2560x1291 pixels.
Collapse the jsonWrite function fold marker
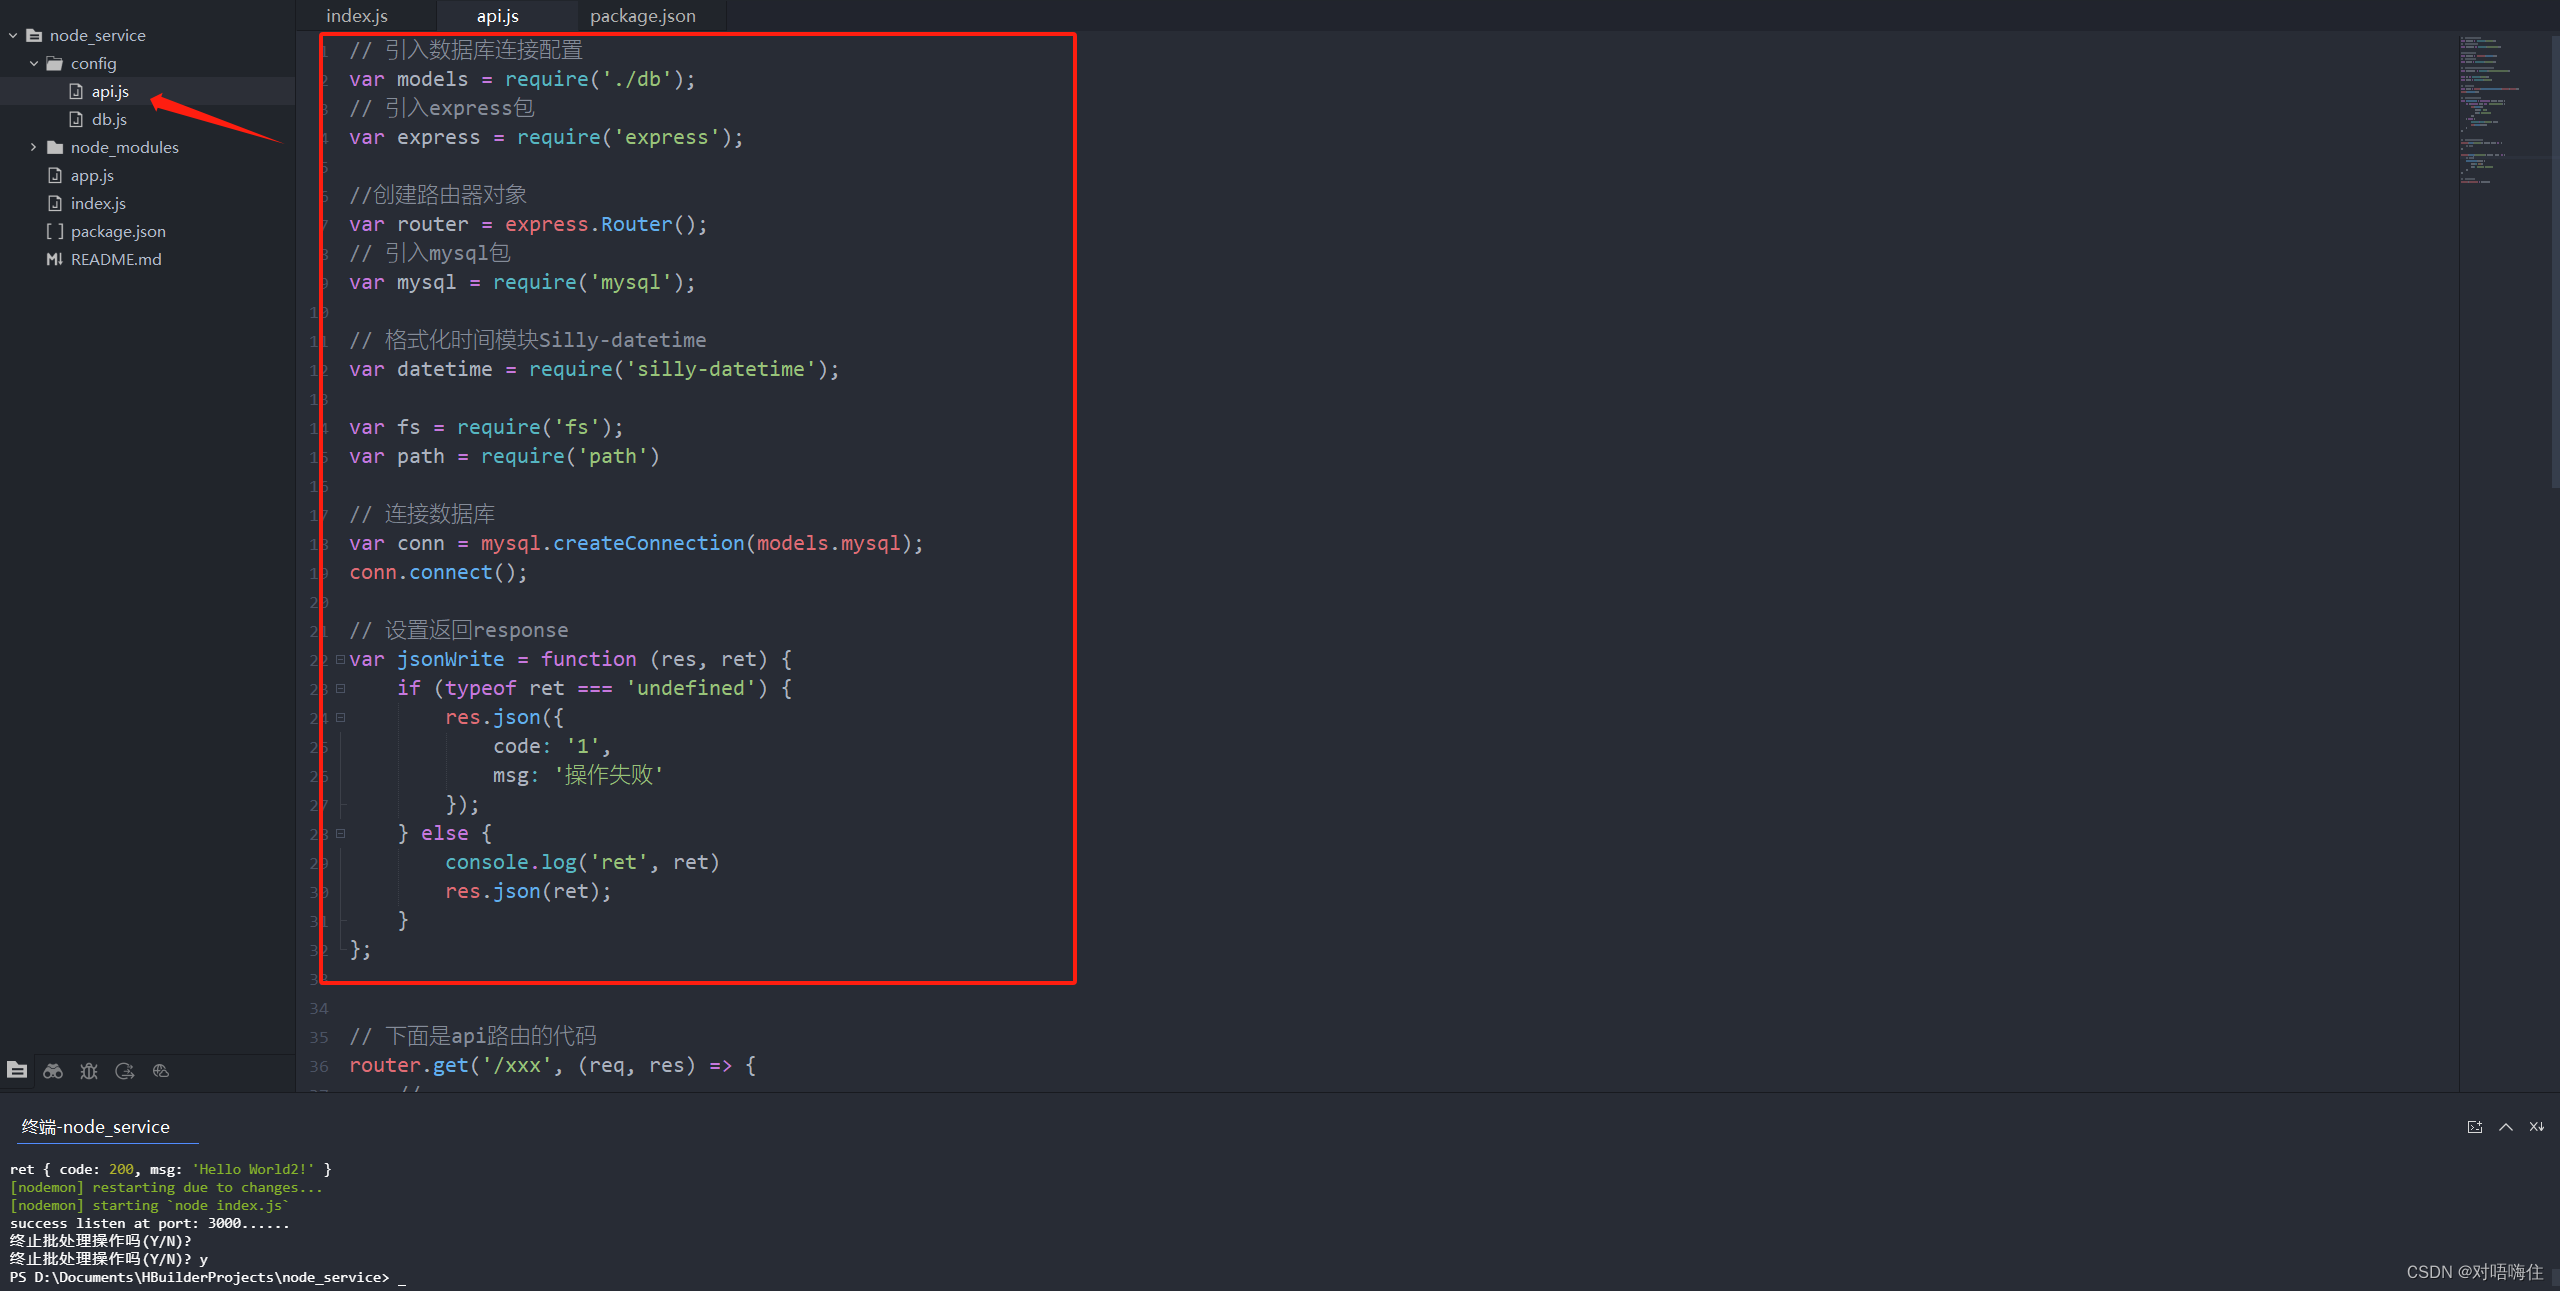340,660
